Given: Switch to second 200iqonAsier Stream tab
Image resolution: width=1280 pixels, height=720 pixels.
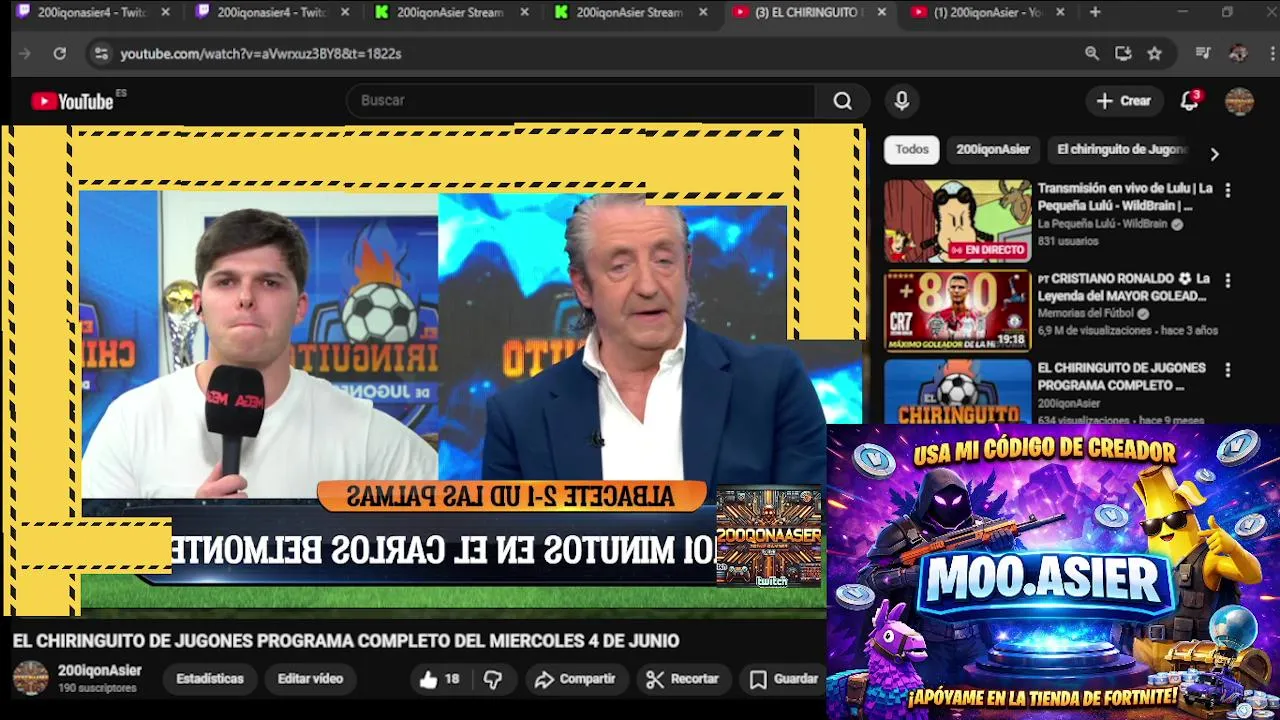Looking at the screenshot, I should pos(629,12).
